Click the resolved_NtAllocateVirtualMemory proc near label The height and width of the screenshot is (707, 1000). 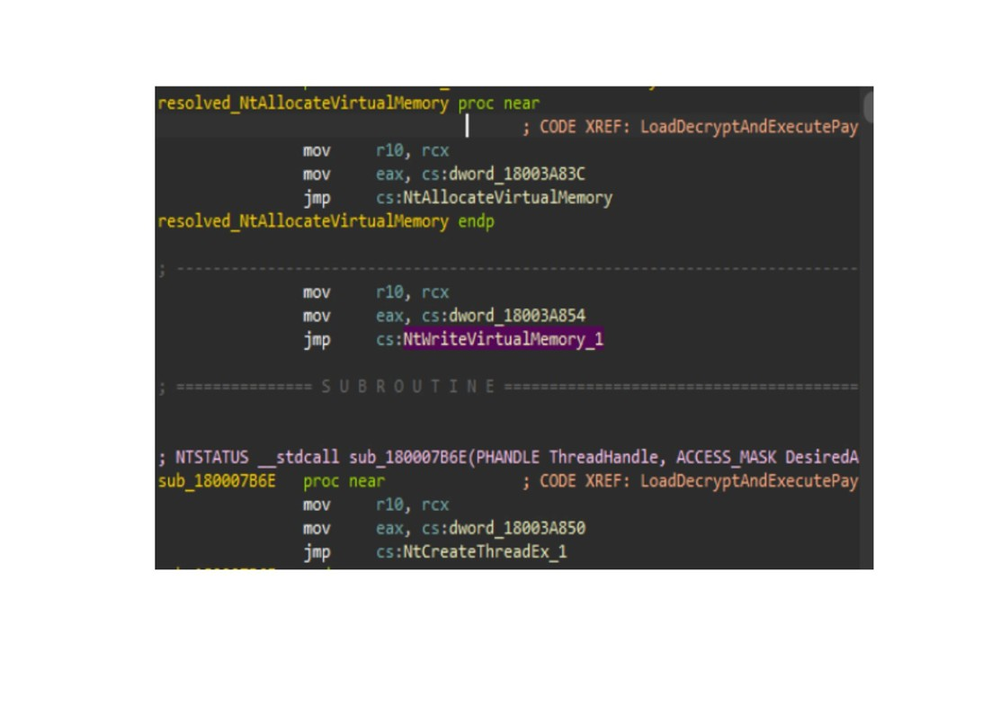pos(348,103)
